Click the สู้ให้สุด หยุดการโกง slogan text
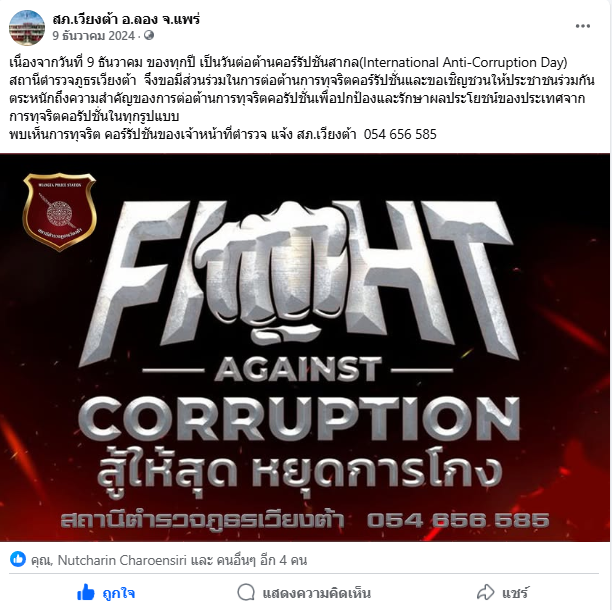Screen dimensions: 612x610 pos(299,472)
